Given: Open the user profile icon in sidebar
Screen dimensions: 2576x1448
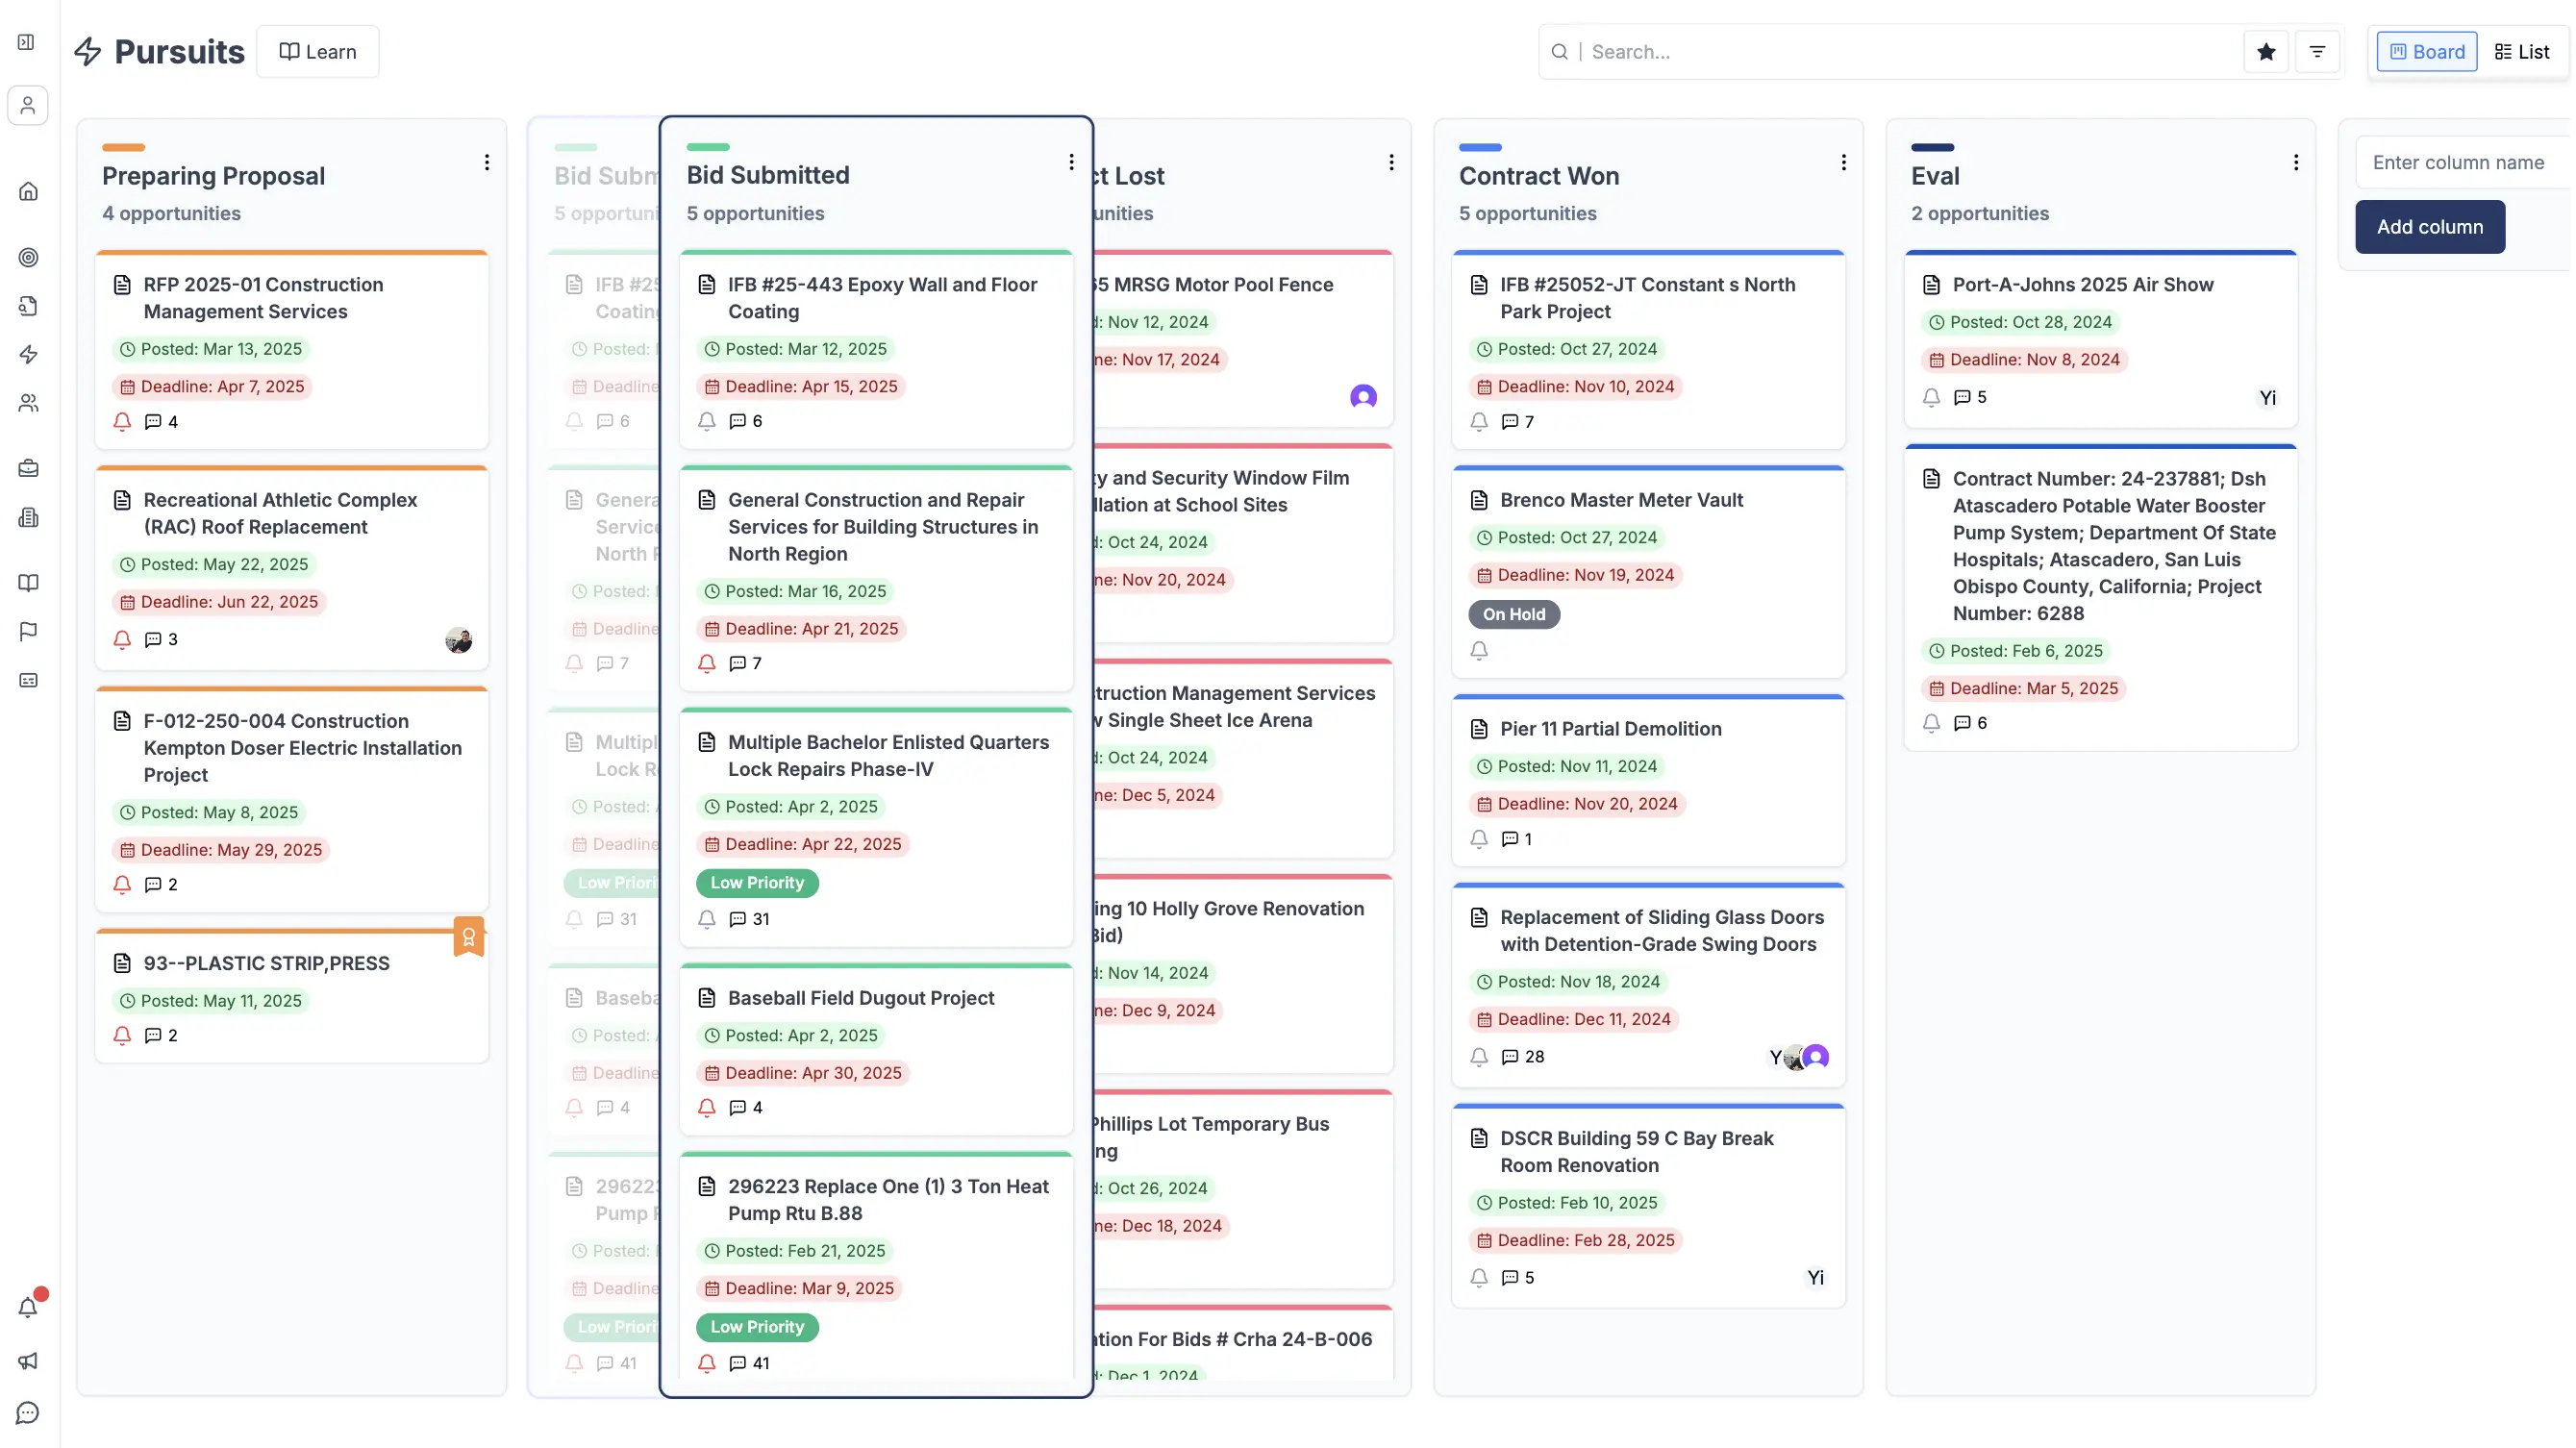Looking at the screenshot, I should tap(28, 105).
